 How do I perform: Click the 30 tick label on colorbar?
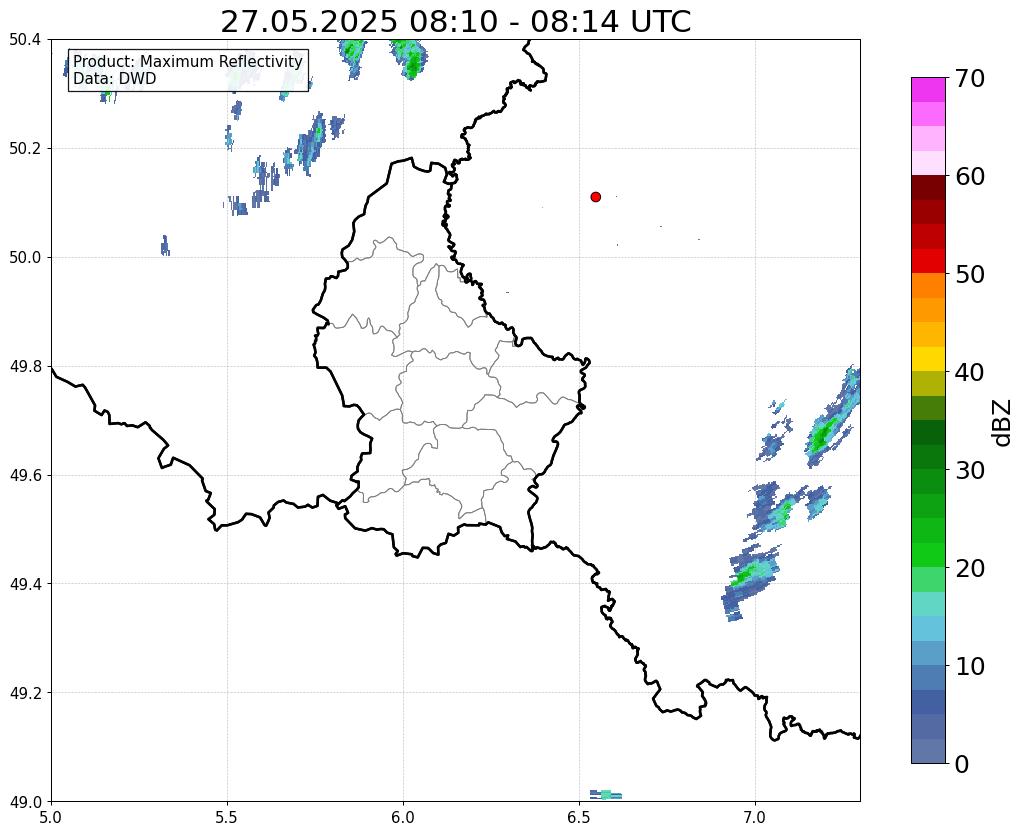pyautogui.click(x=970, y=470)
